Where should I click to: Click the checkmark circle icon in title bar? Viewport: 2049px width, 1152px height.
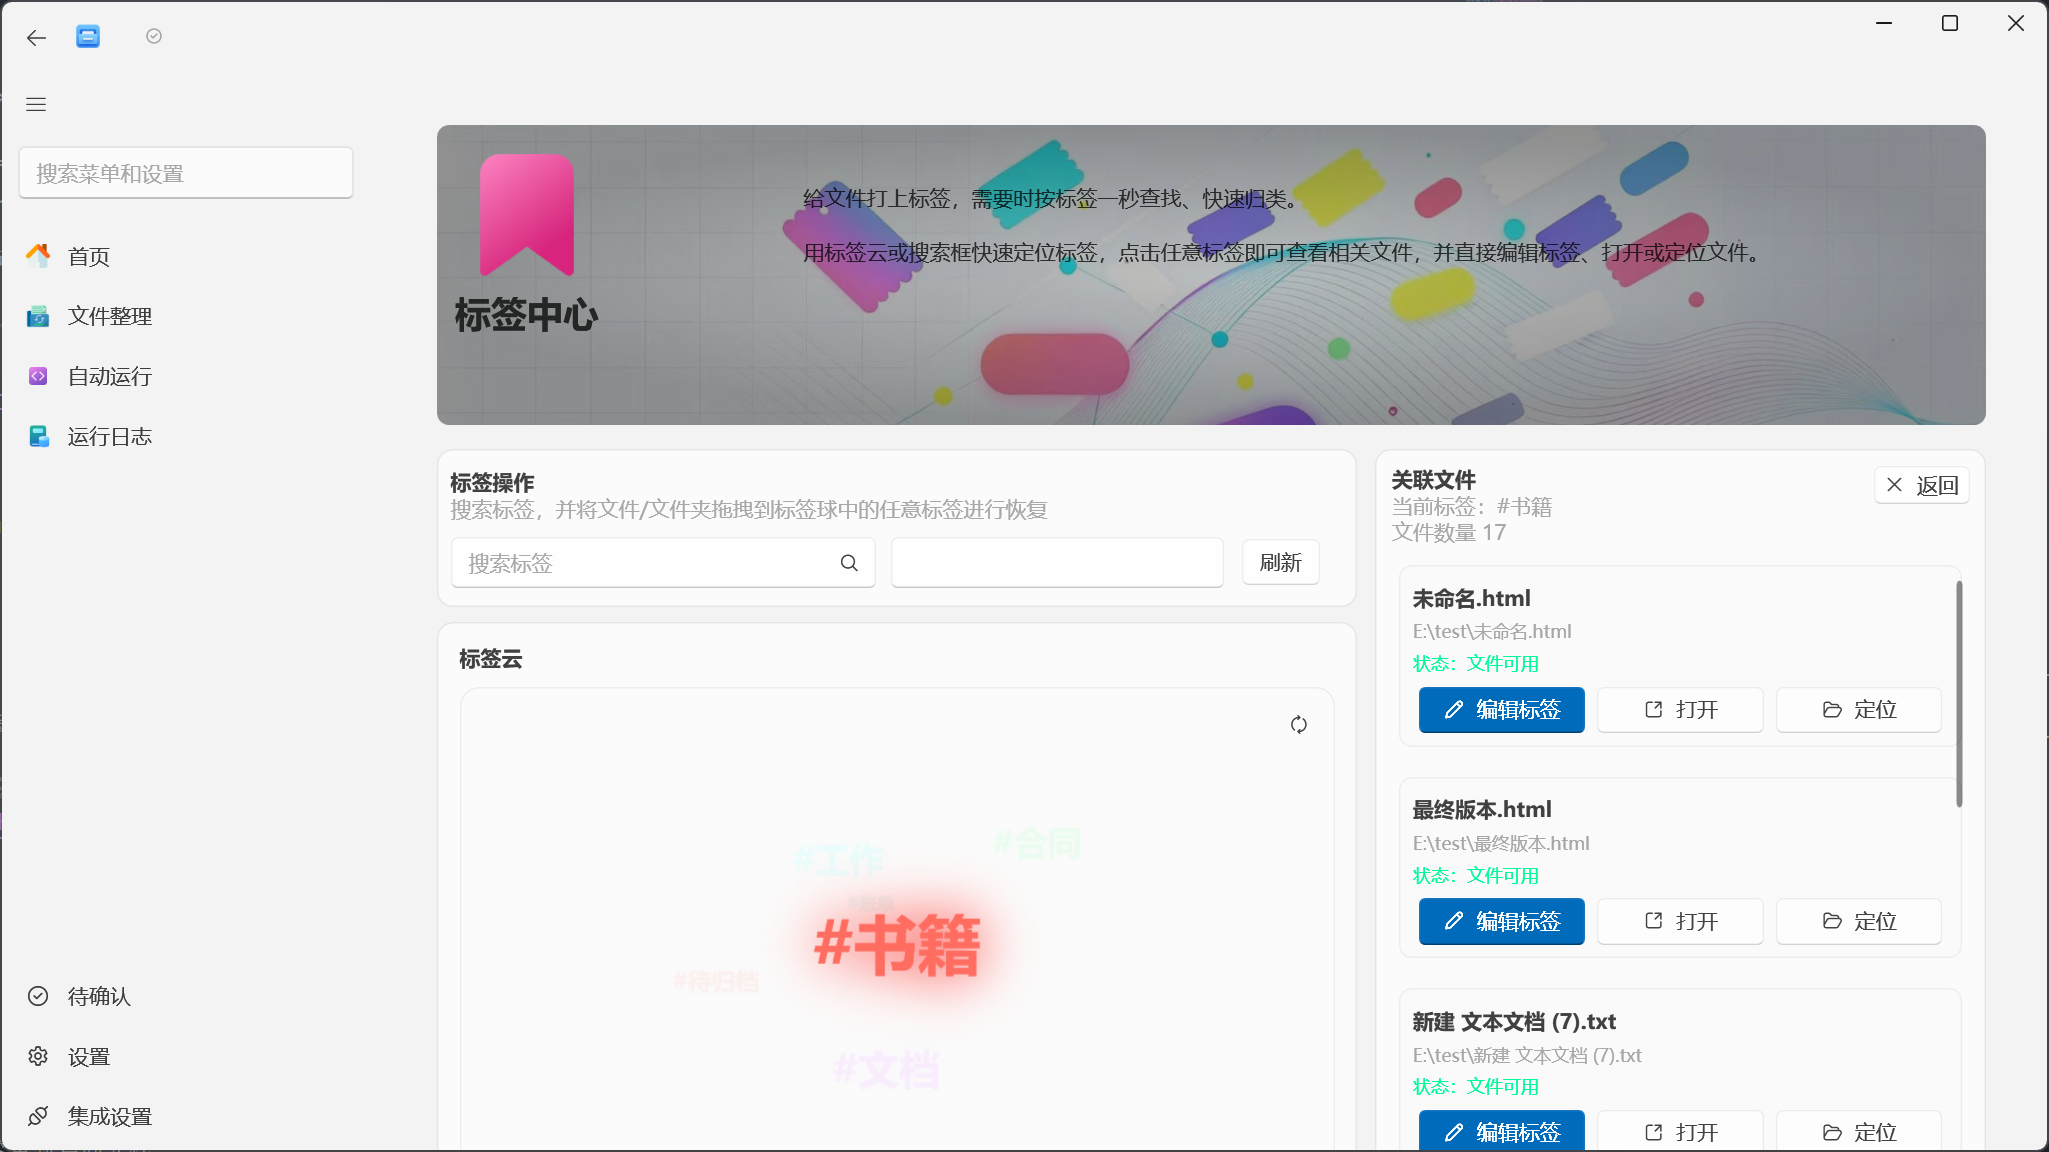[x=154, y=36]
